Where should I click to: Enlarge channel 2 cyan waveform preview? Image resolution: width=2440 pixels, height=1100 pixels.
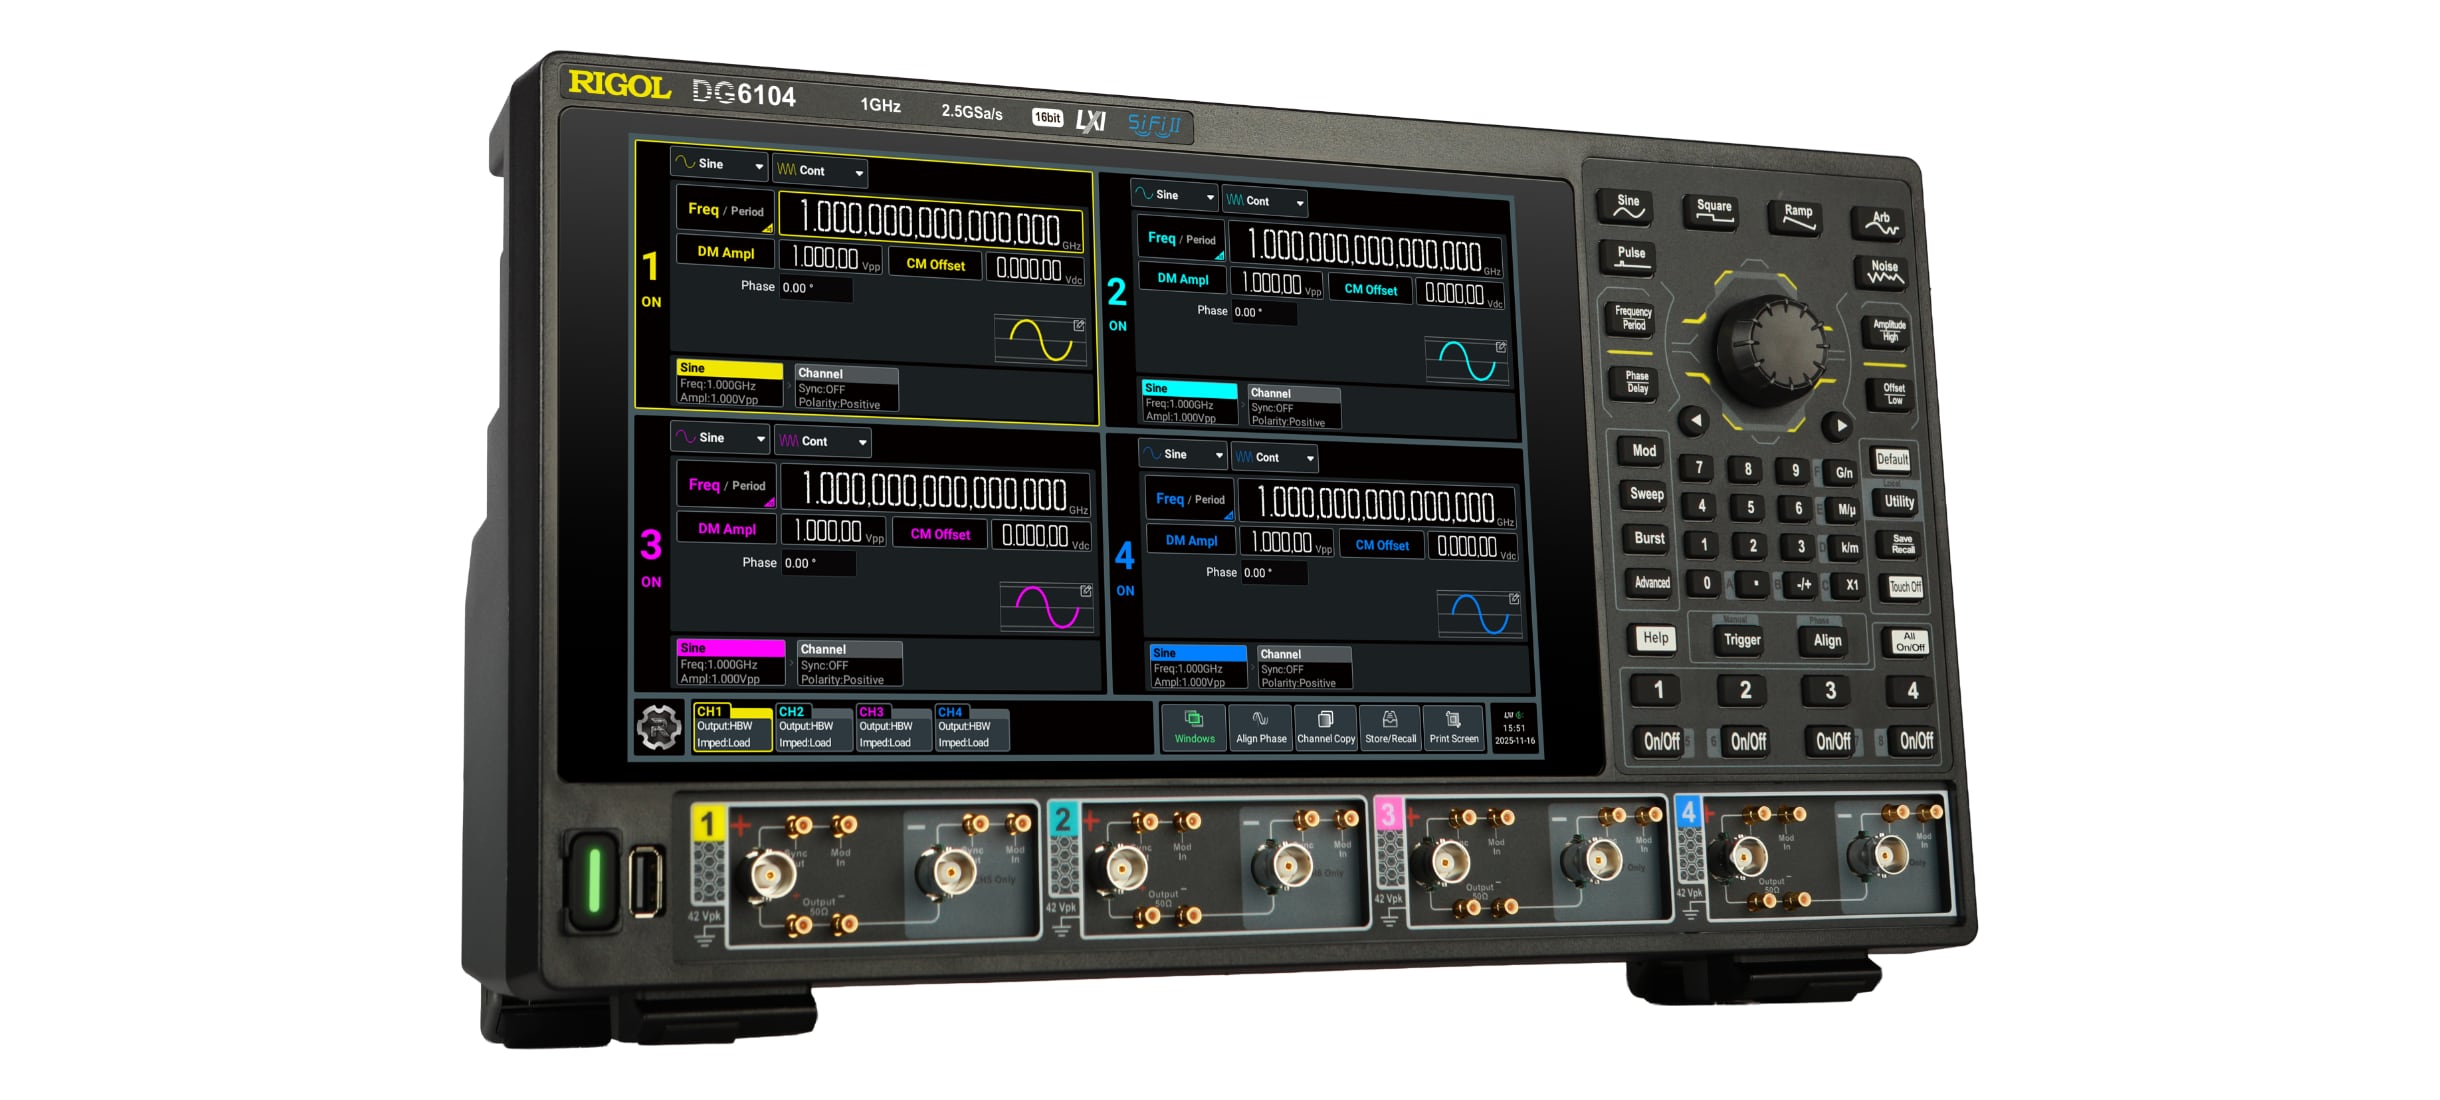1466,361
